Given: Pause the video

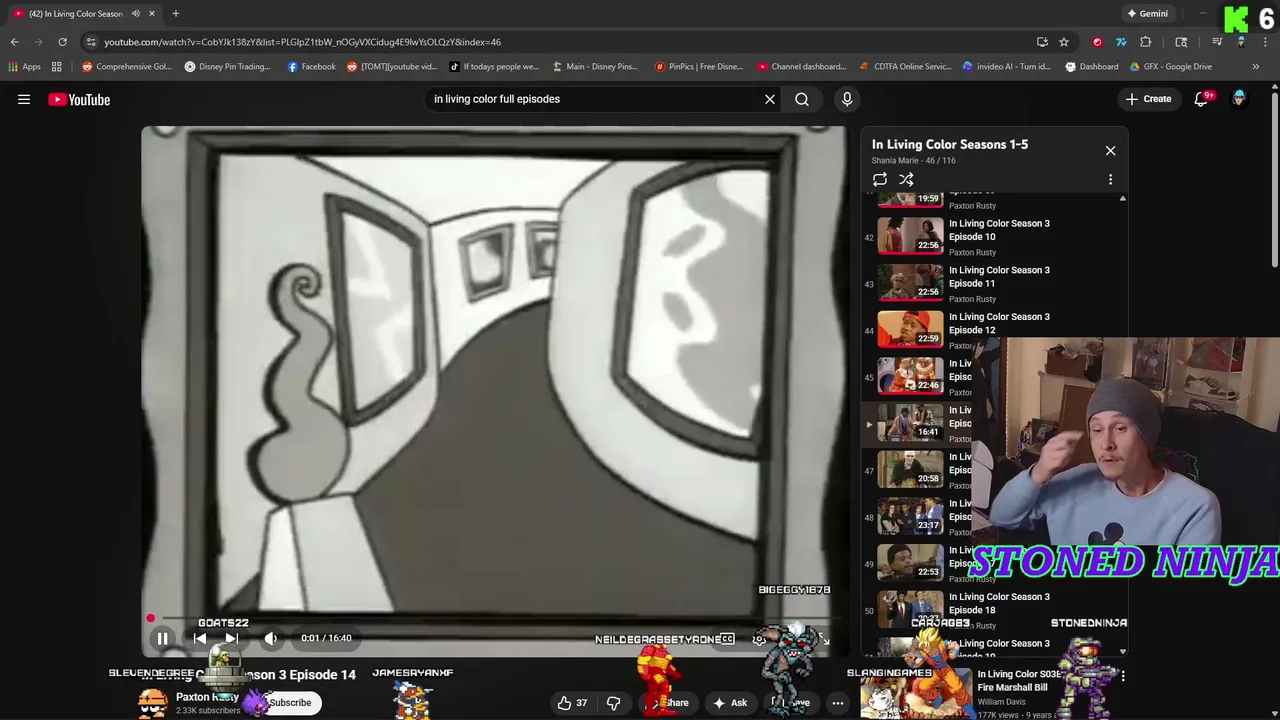Looking at the screenshot, I should tap(162, 638).
